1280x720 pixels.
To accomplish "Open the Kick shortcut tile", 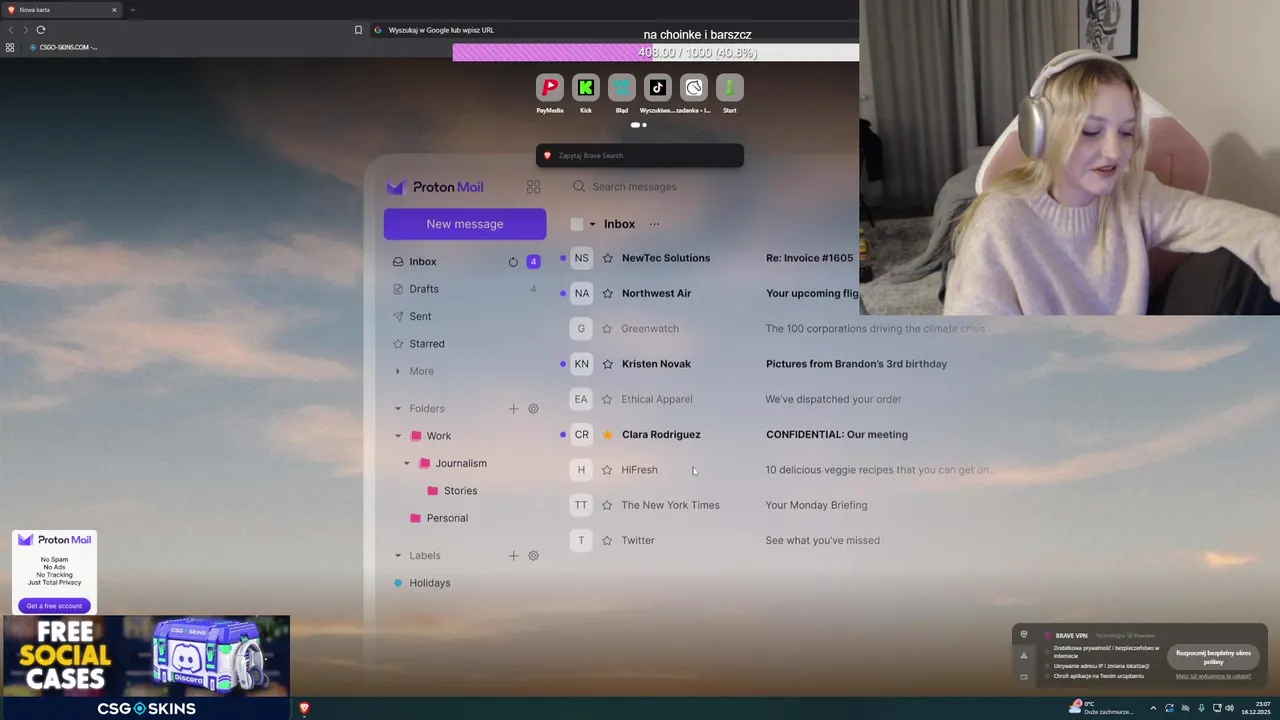I will click(x=586, y=88).
